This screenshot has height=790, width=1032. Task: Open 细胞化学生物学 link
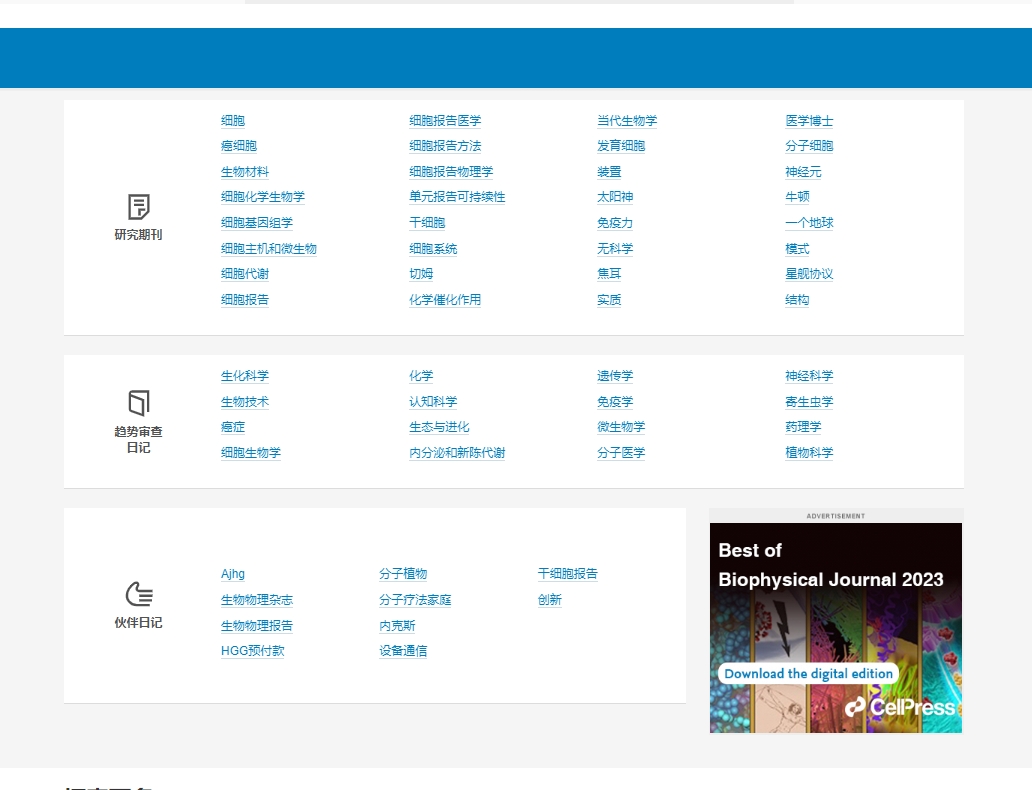coord(263,197)
